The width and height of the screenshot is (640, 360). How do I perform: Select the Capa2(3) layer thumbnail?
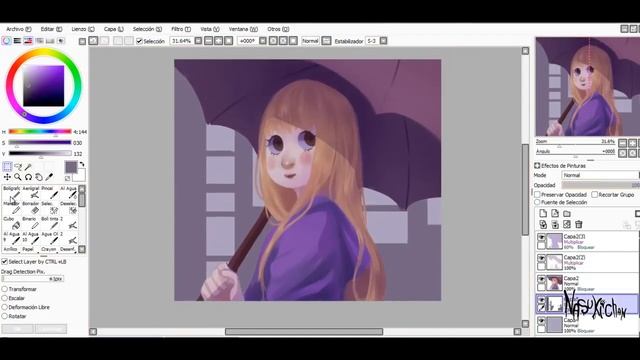pyautogui.click(x=554, y=241)
